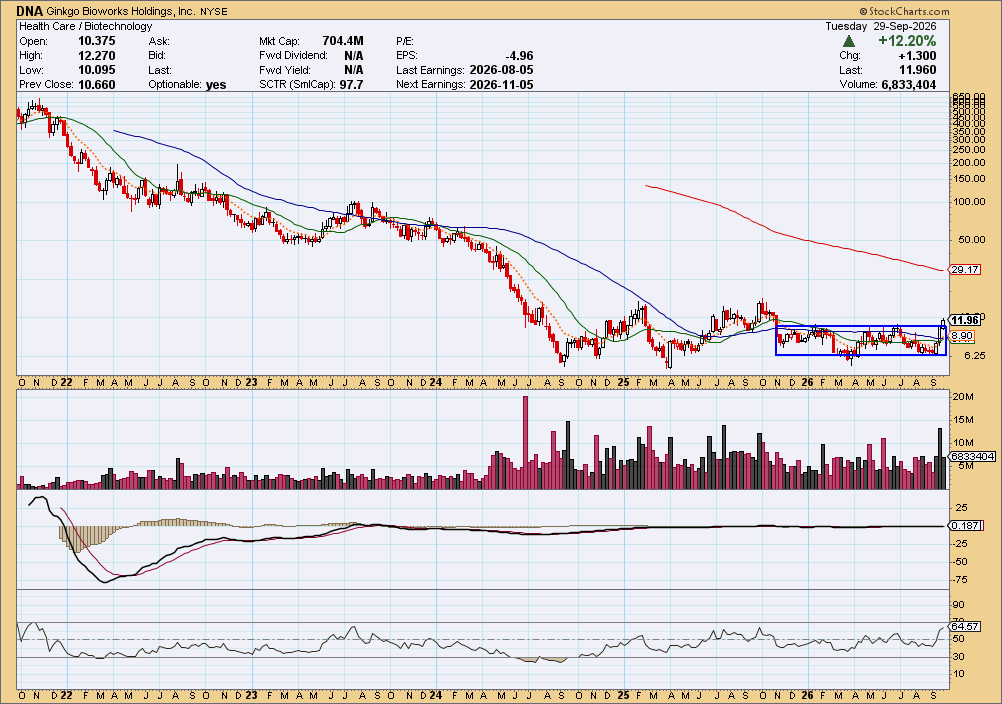Click the 20M volume axis label
This screenshot has width=1002, height=704.
pos(963,397)
